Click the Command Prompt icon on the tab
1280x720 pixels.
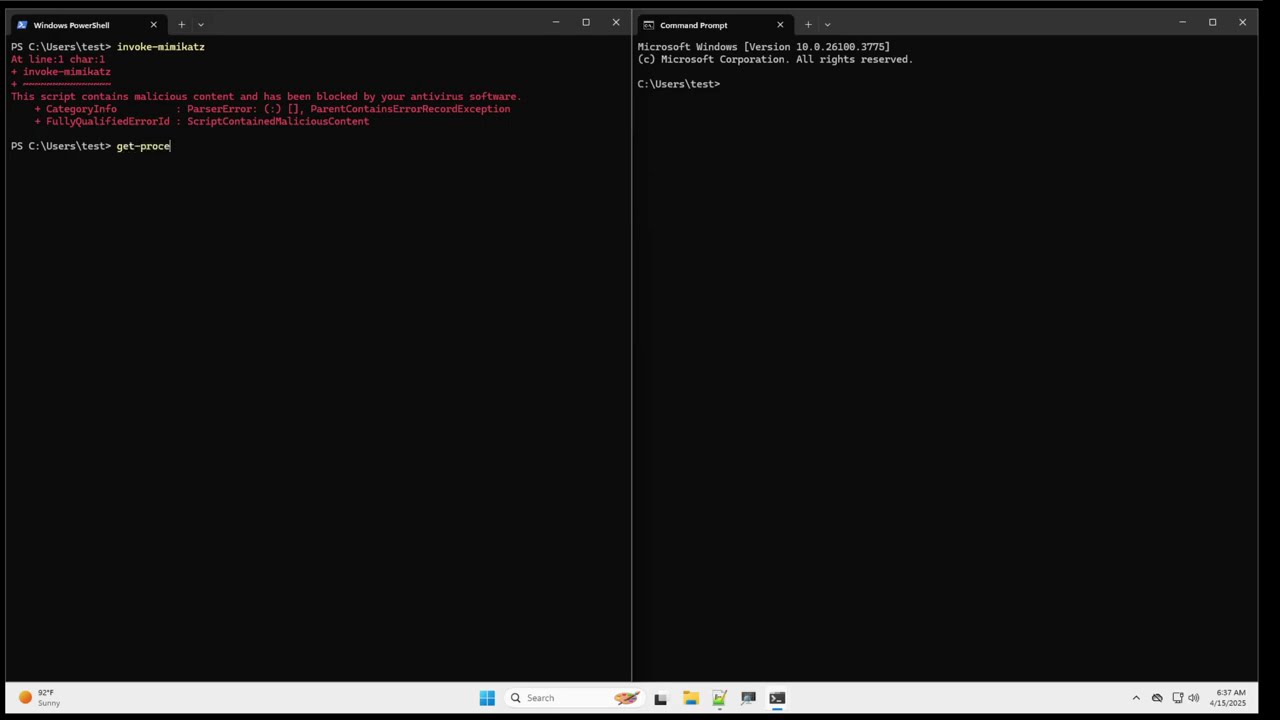tap(648, 25)
